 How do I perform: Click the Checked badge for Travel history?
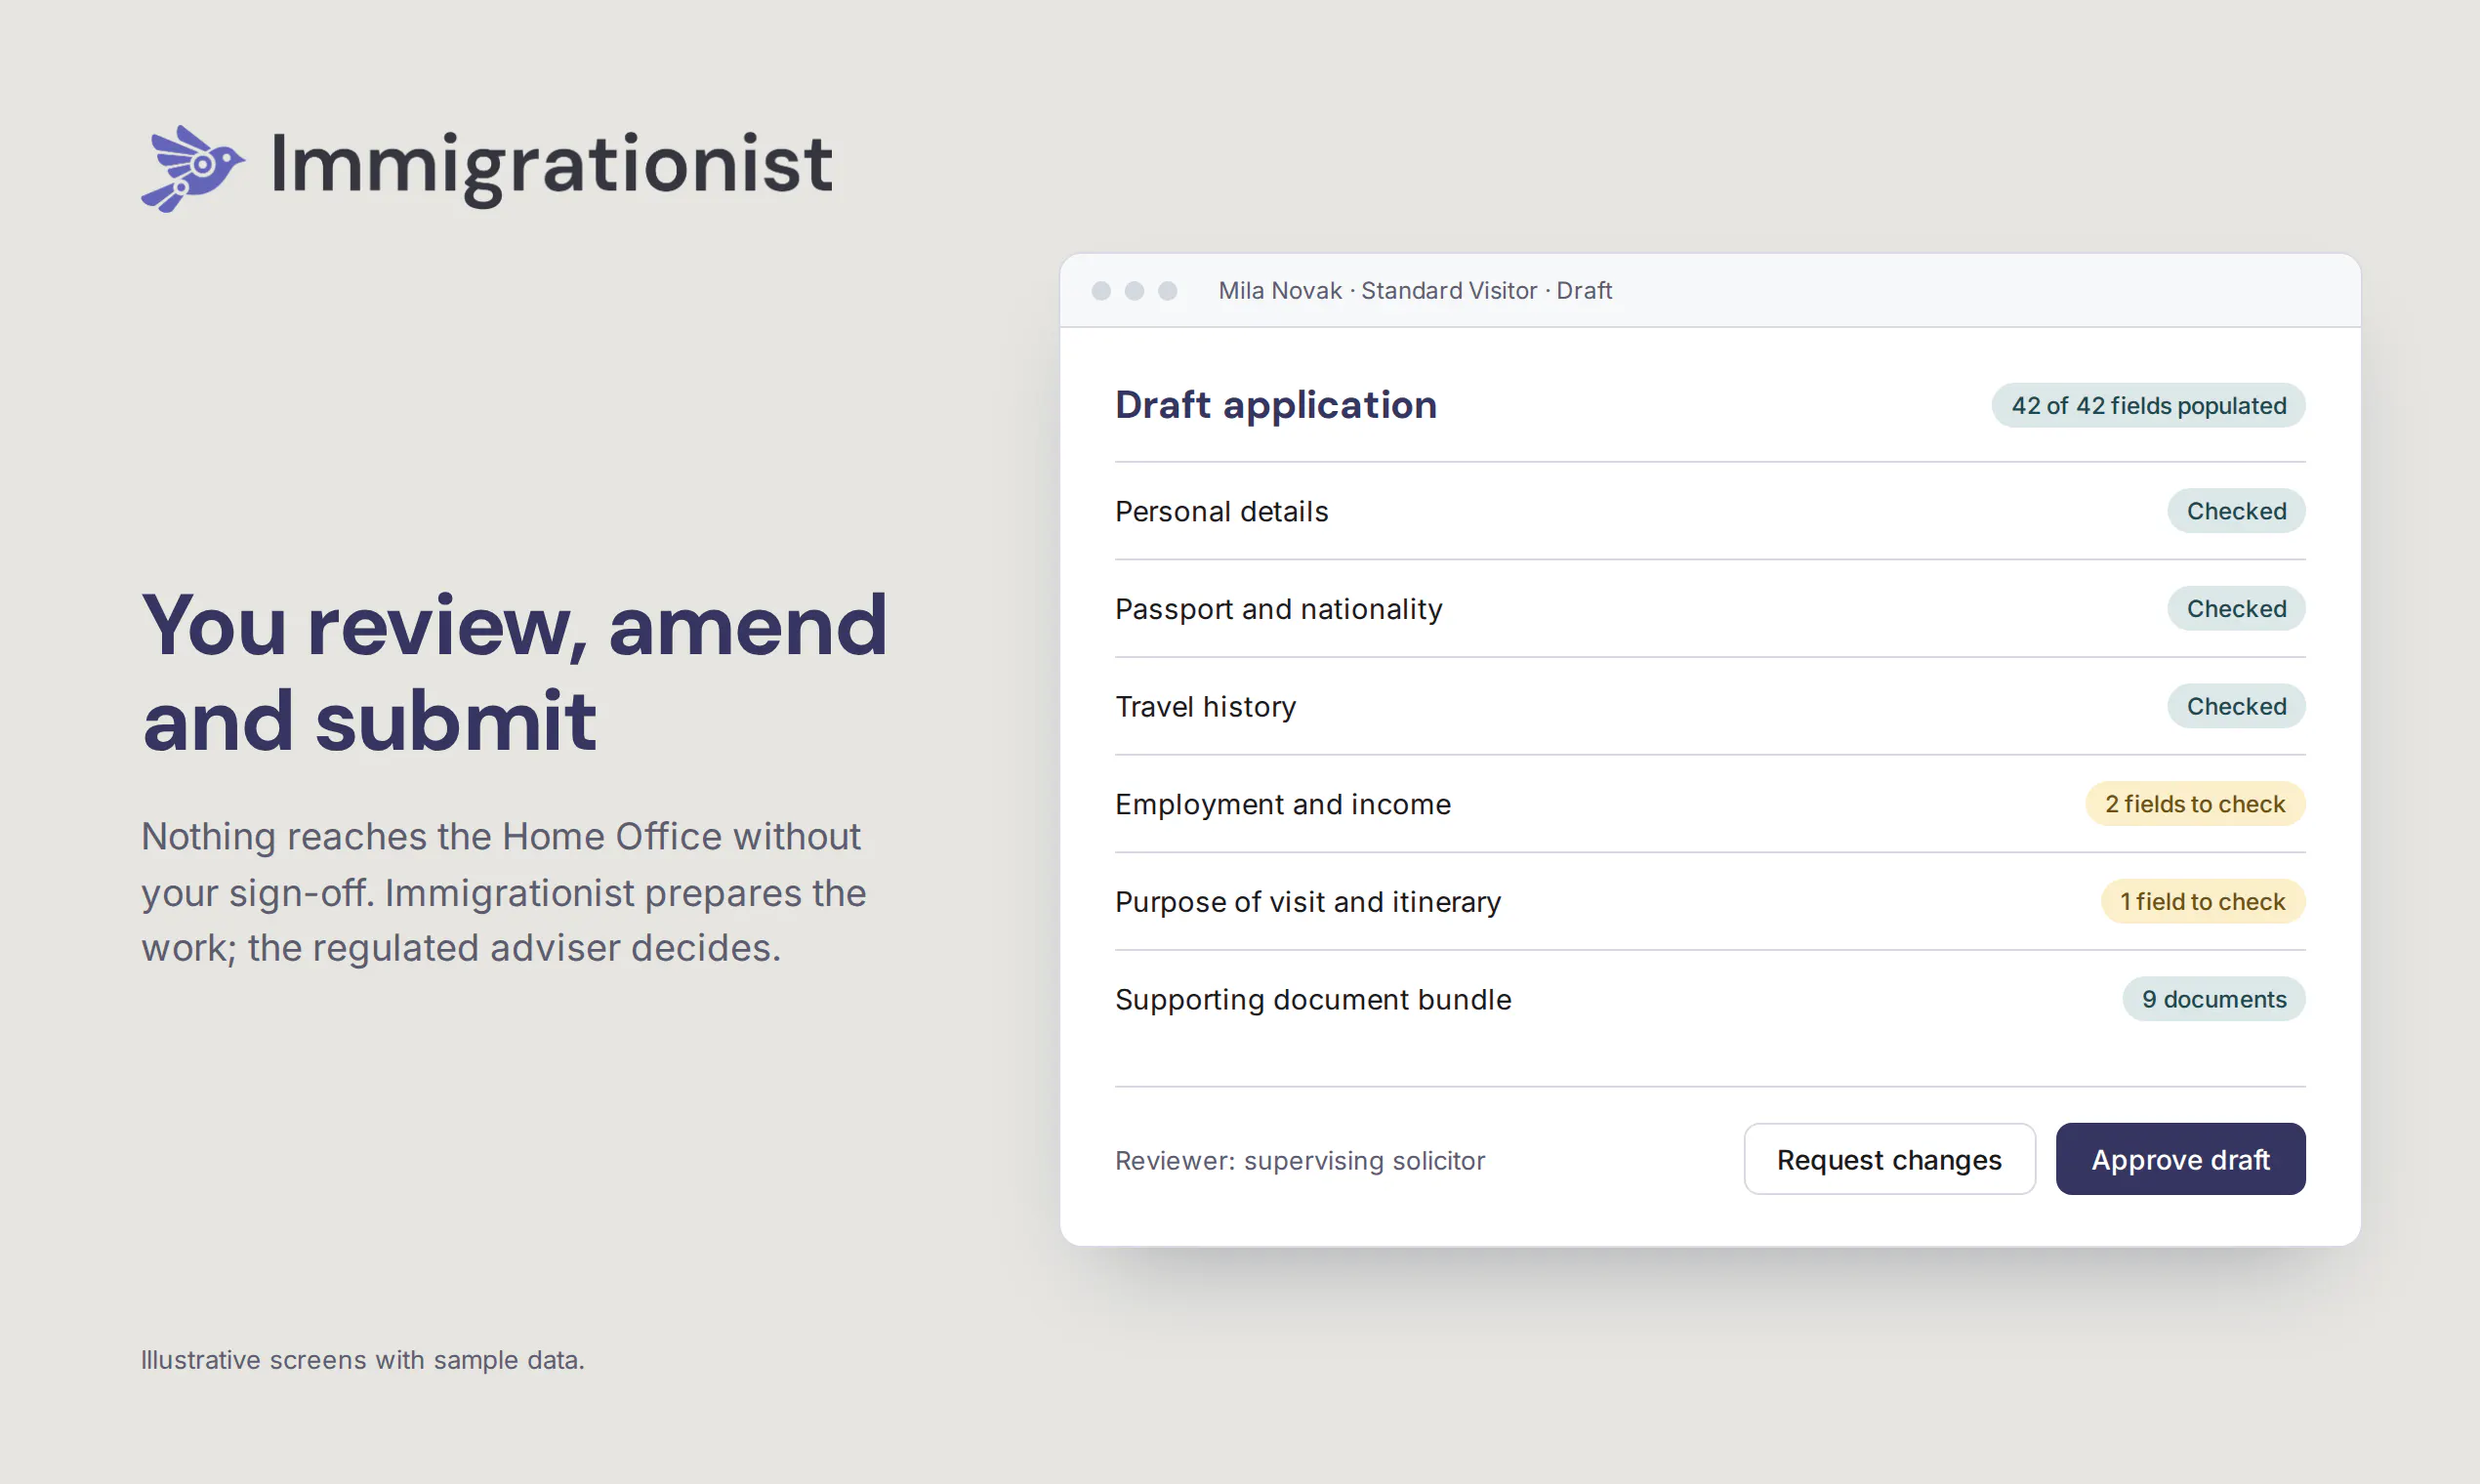pos(2236,706)
